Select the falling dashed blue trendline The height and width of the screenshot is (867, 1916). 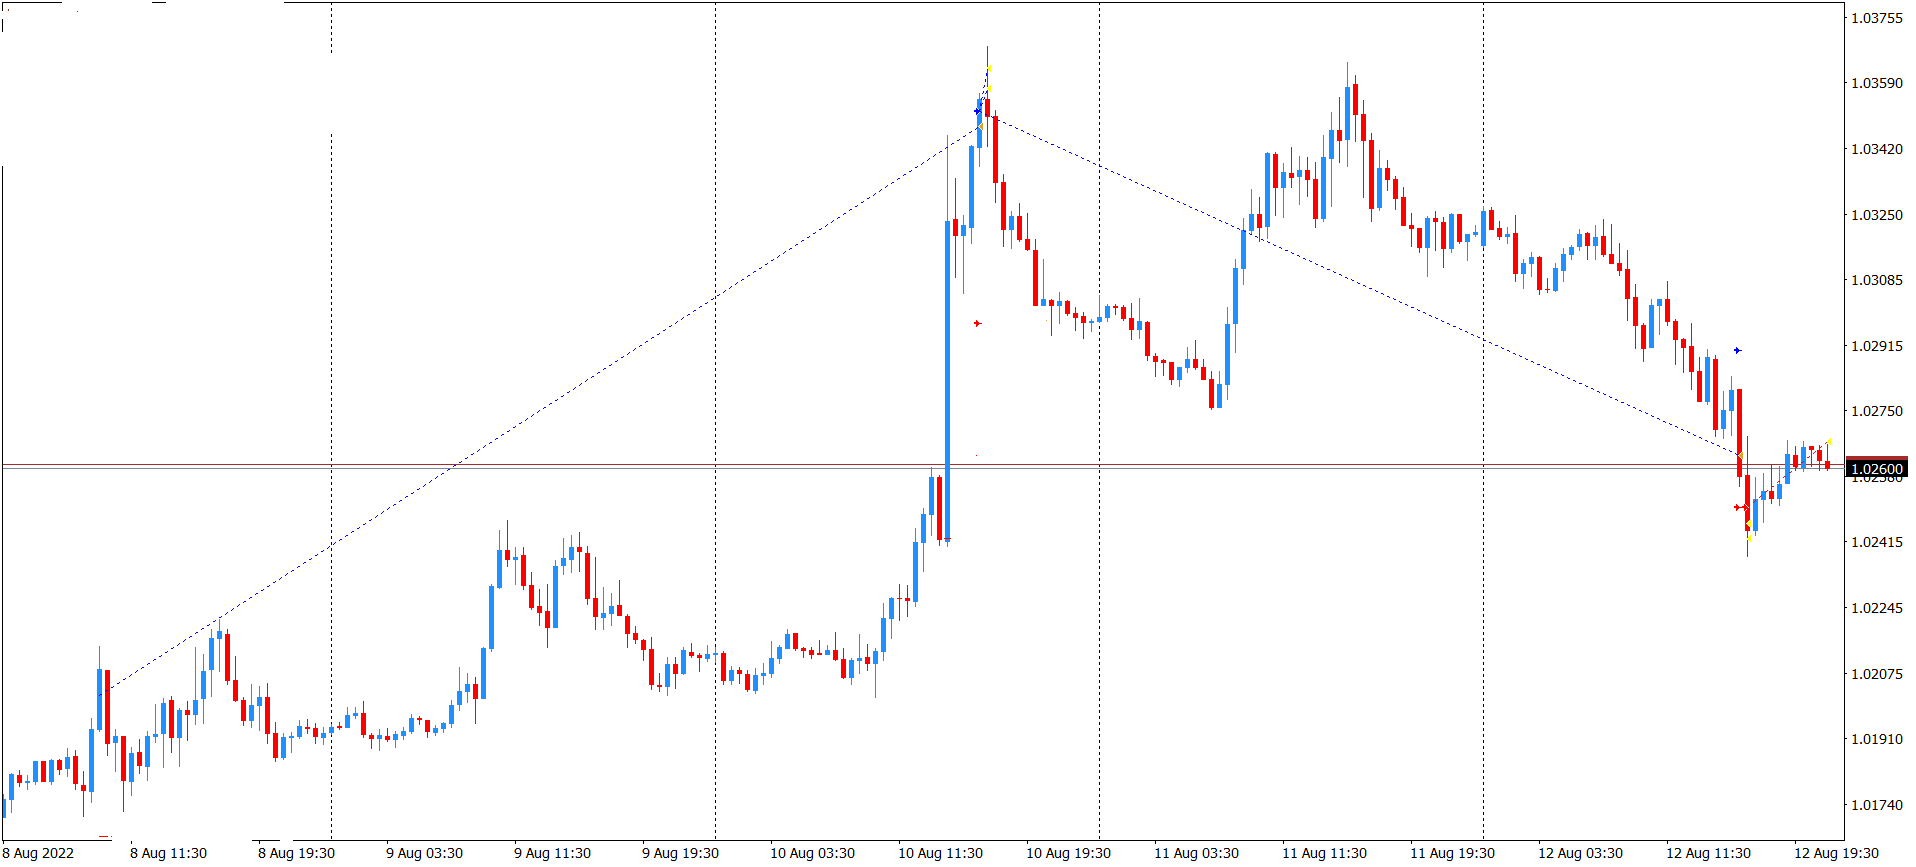[1365, 286]
